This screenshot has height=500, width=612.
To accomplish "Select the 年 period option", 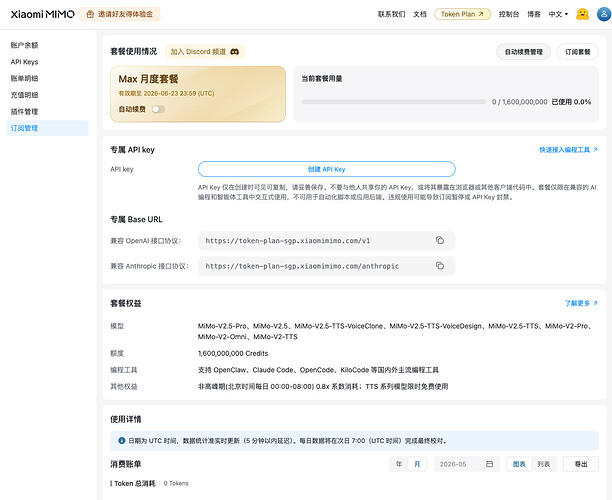I will click(x=399, y=464).
